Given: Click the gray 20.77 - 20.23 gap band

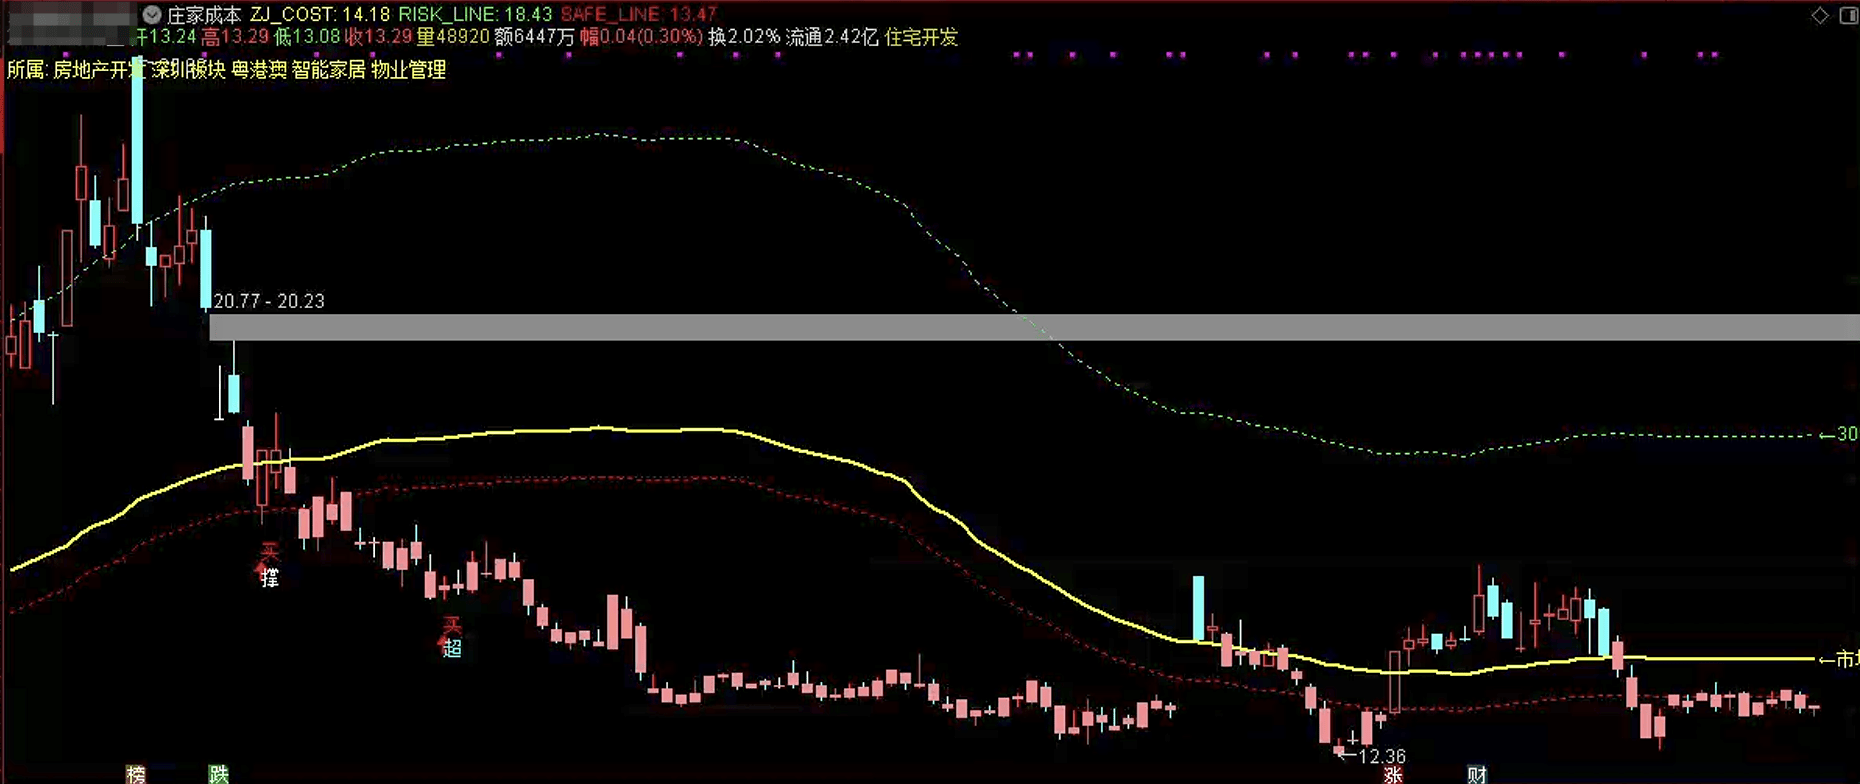Looking at the screenshot, I should point(1034,327).
